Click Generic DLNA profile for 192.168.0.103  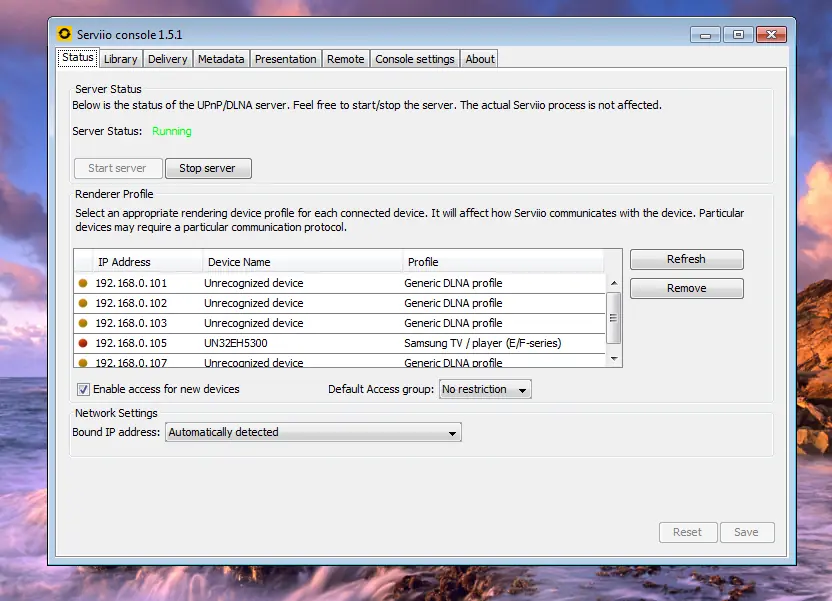[x=453, y=323]
